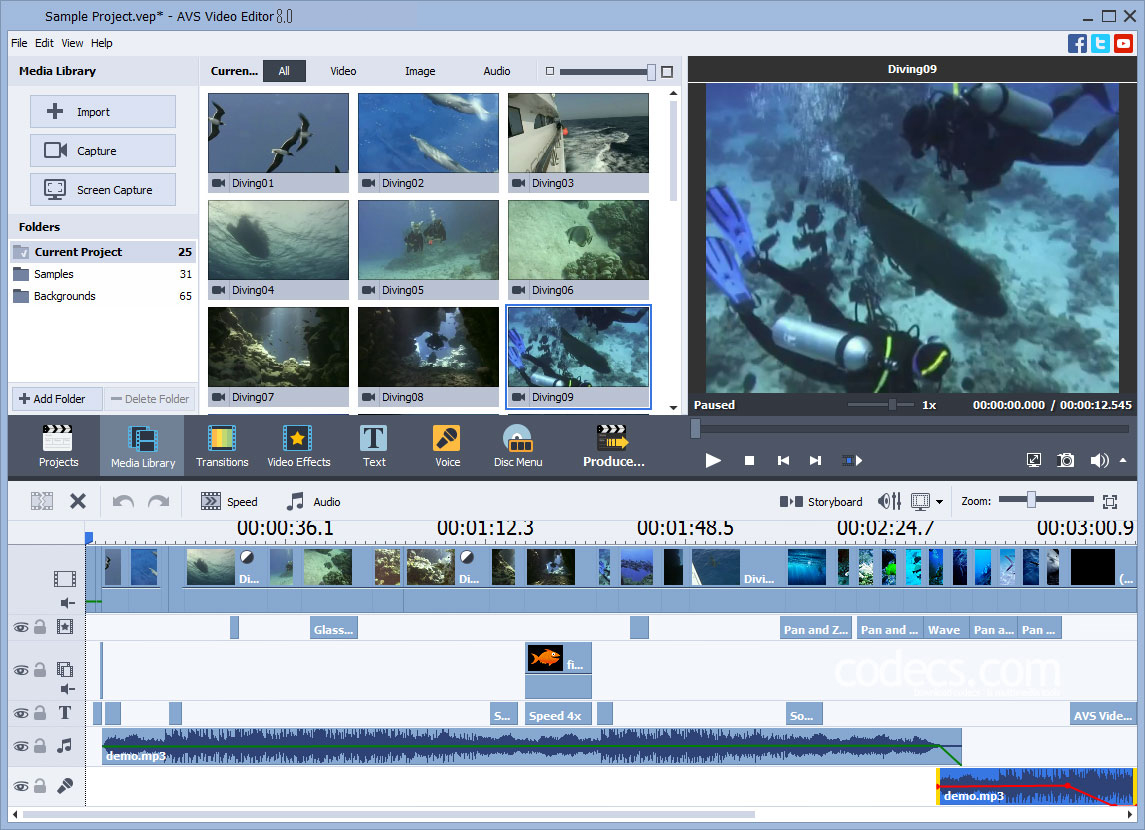Mute the preview volume speaker
The height and width of the screenshot is (830, 1145).
1098,461
